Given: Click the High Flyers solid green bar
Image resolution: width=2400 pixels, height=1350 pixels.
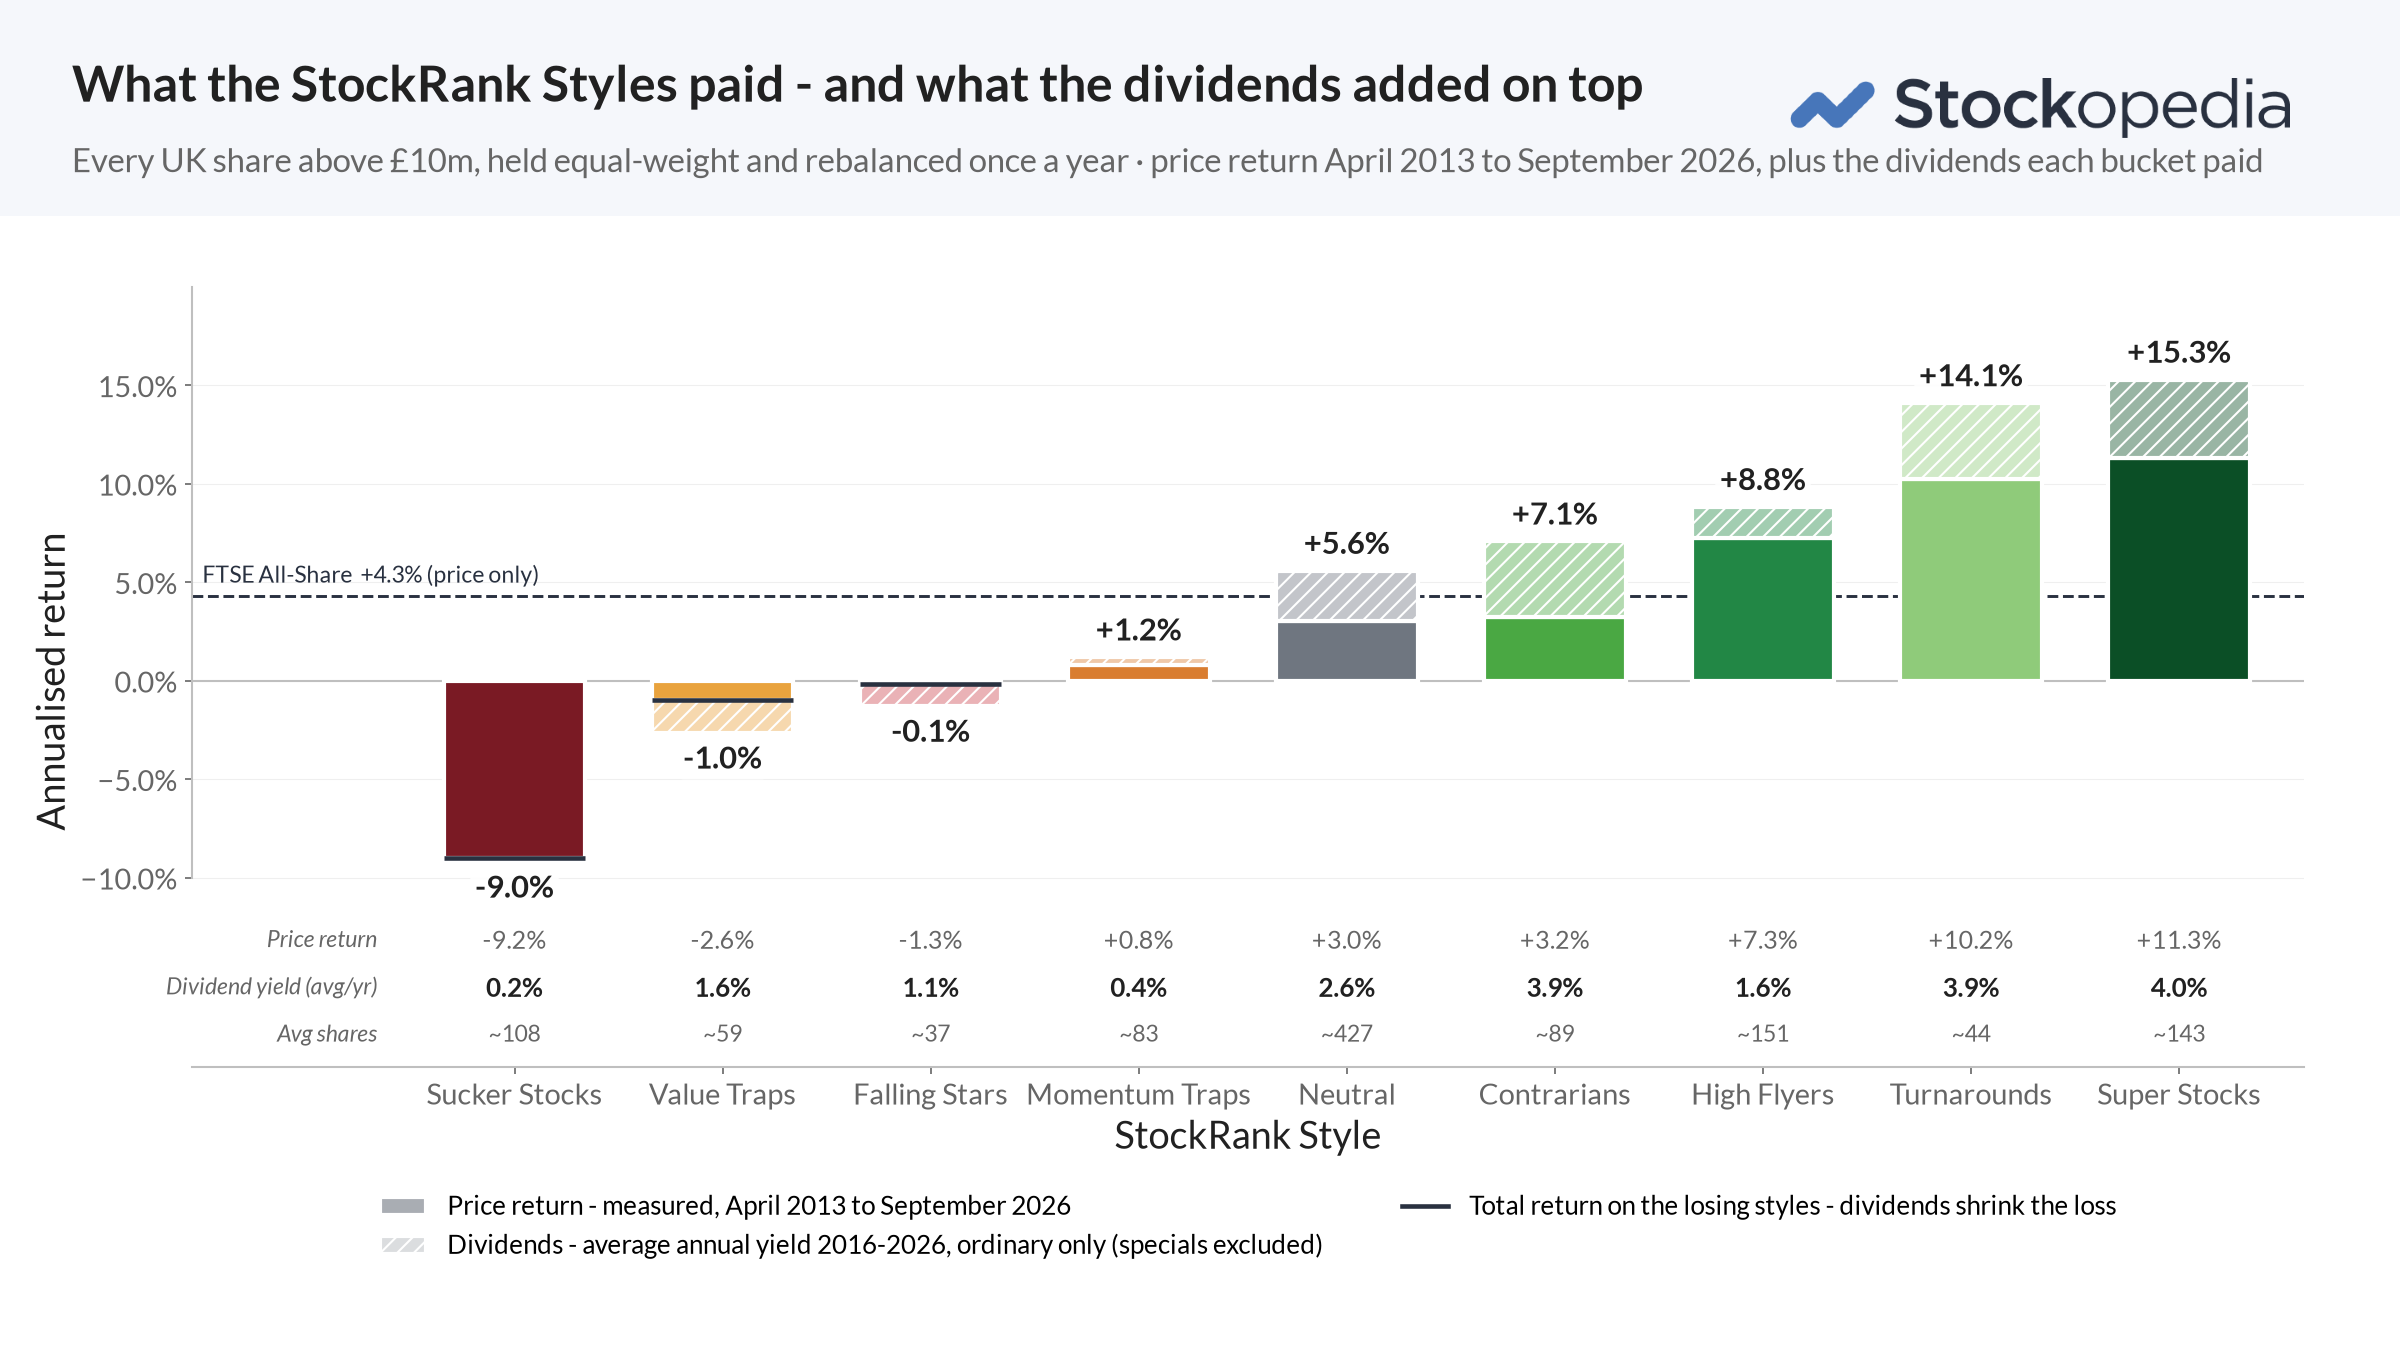Looking at the screenshot, I should [x=1763, y=609].
